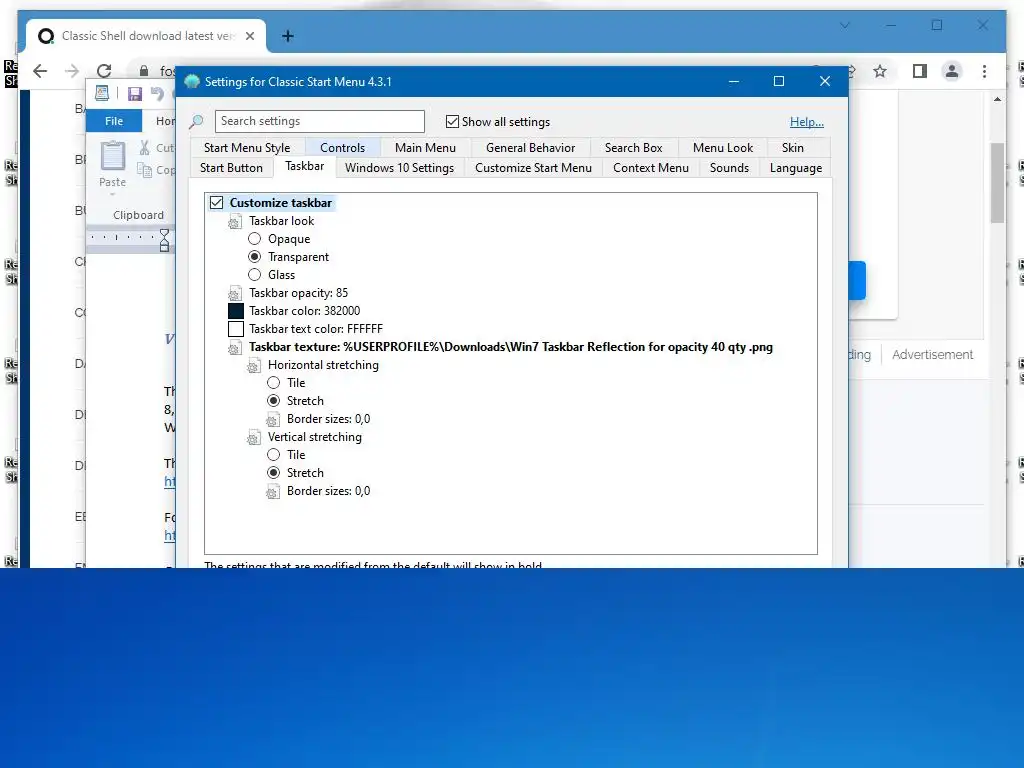Click the search magnifier icon in settings
1024x768 pixels.
[x=196, y=121]
